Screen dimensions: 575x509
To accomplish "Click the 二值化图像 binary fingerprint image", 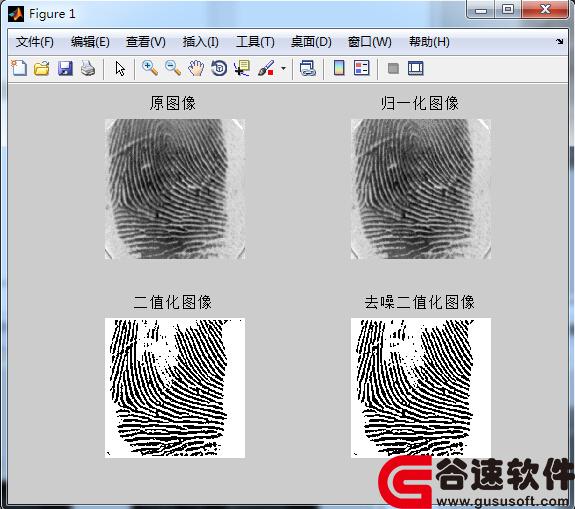I will click(x=175, y=388).
